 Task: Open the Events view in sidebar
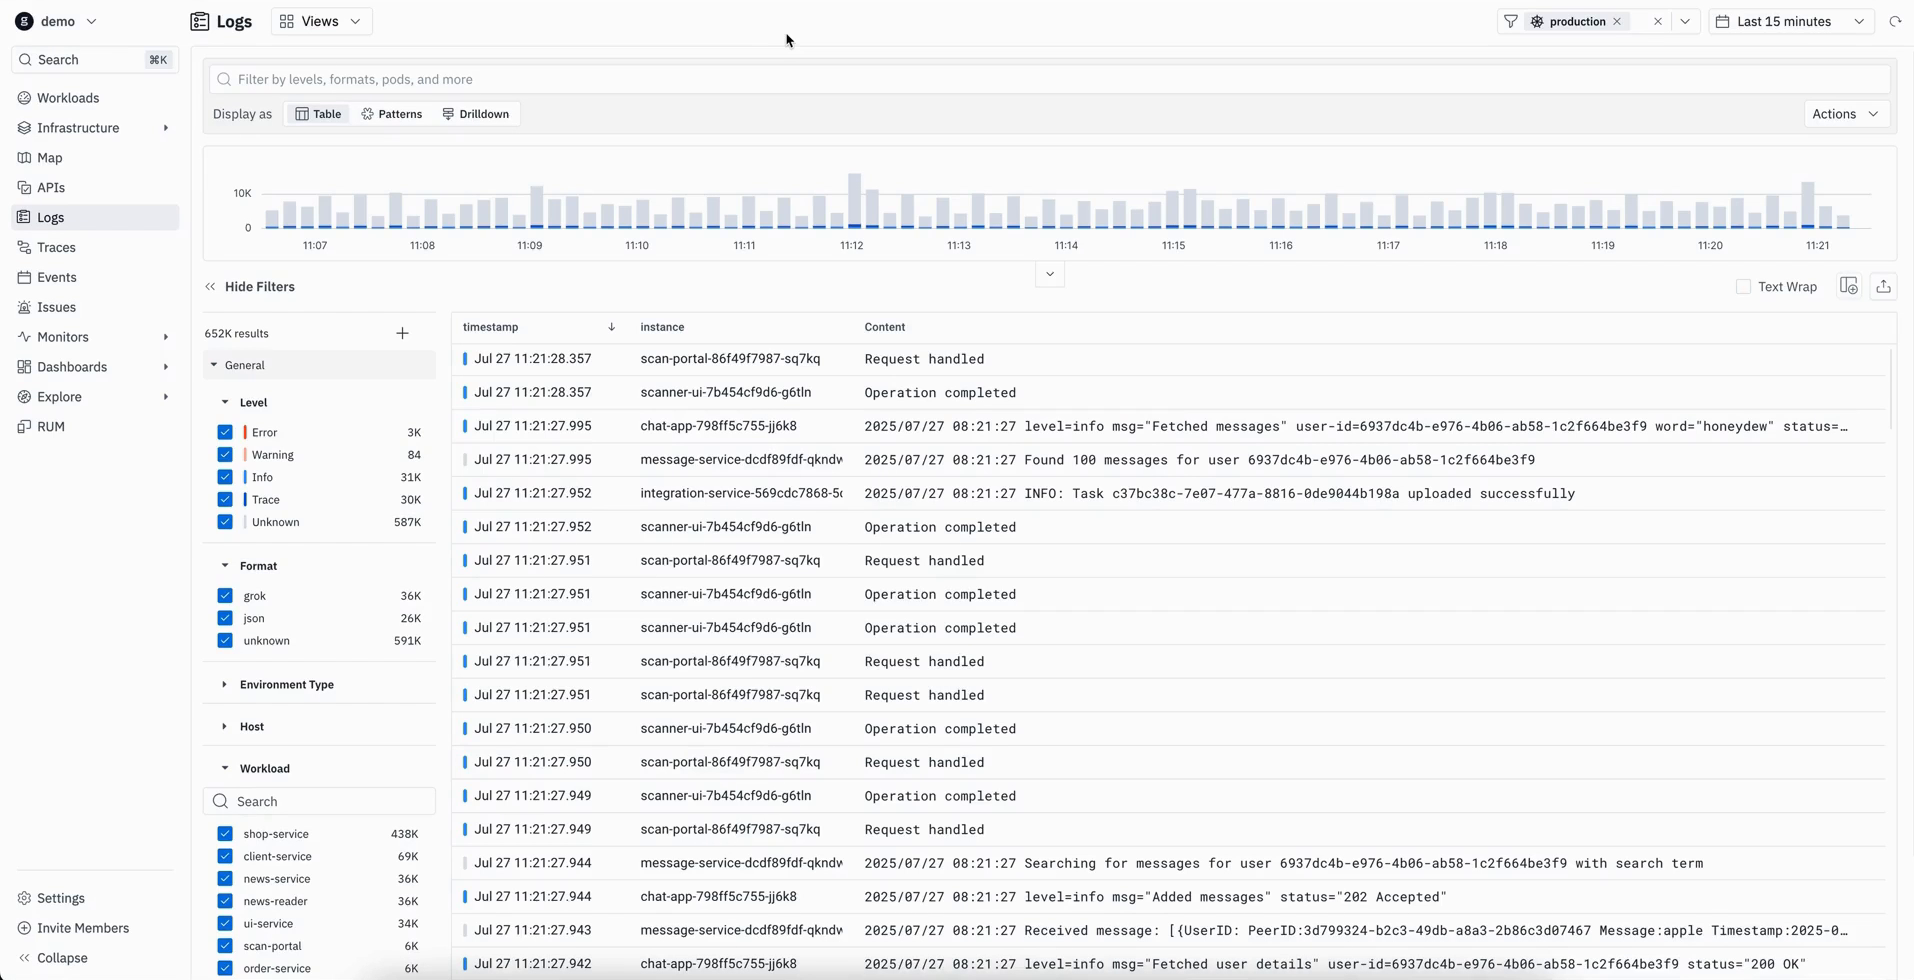(x=56, y=277)
